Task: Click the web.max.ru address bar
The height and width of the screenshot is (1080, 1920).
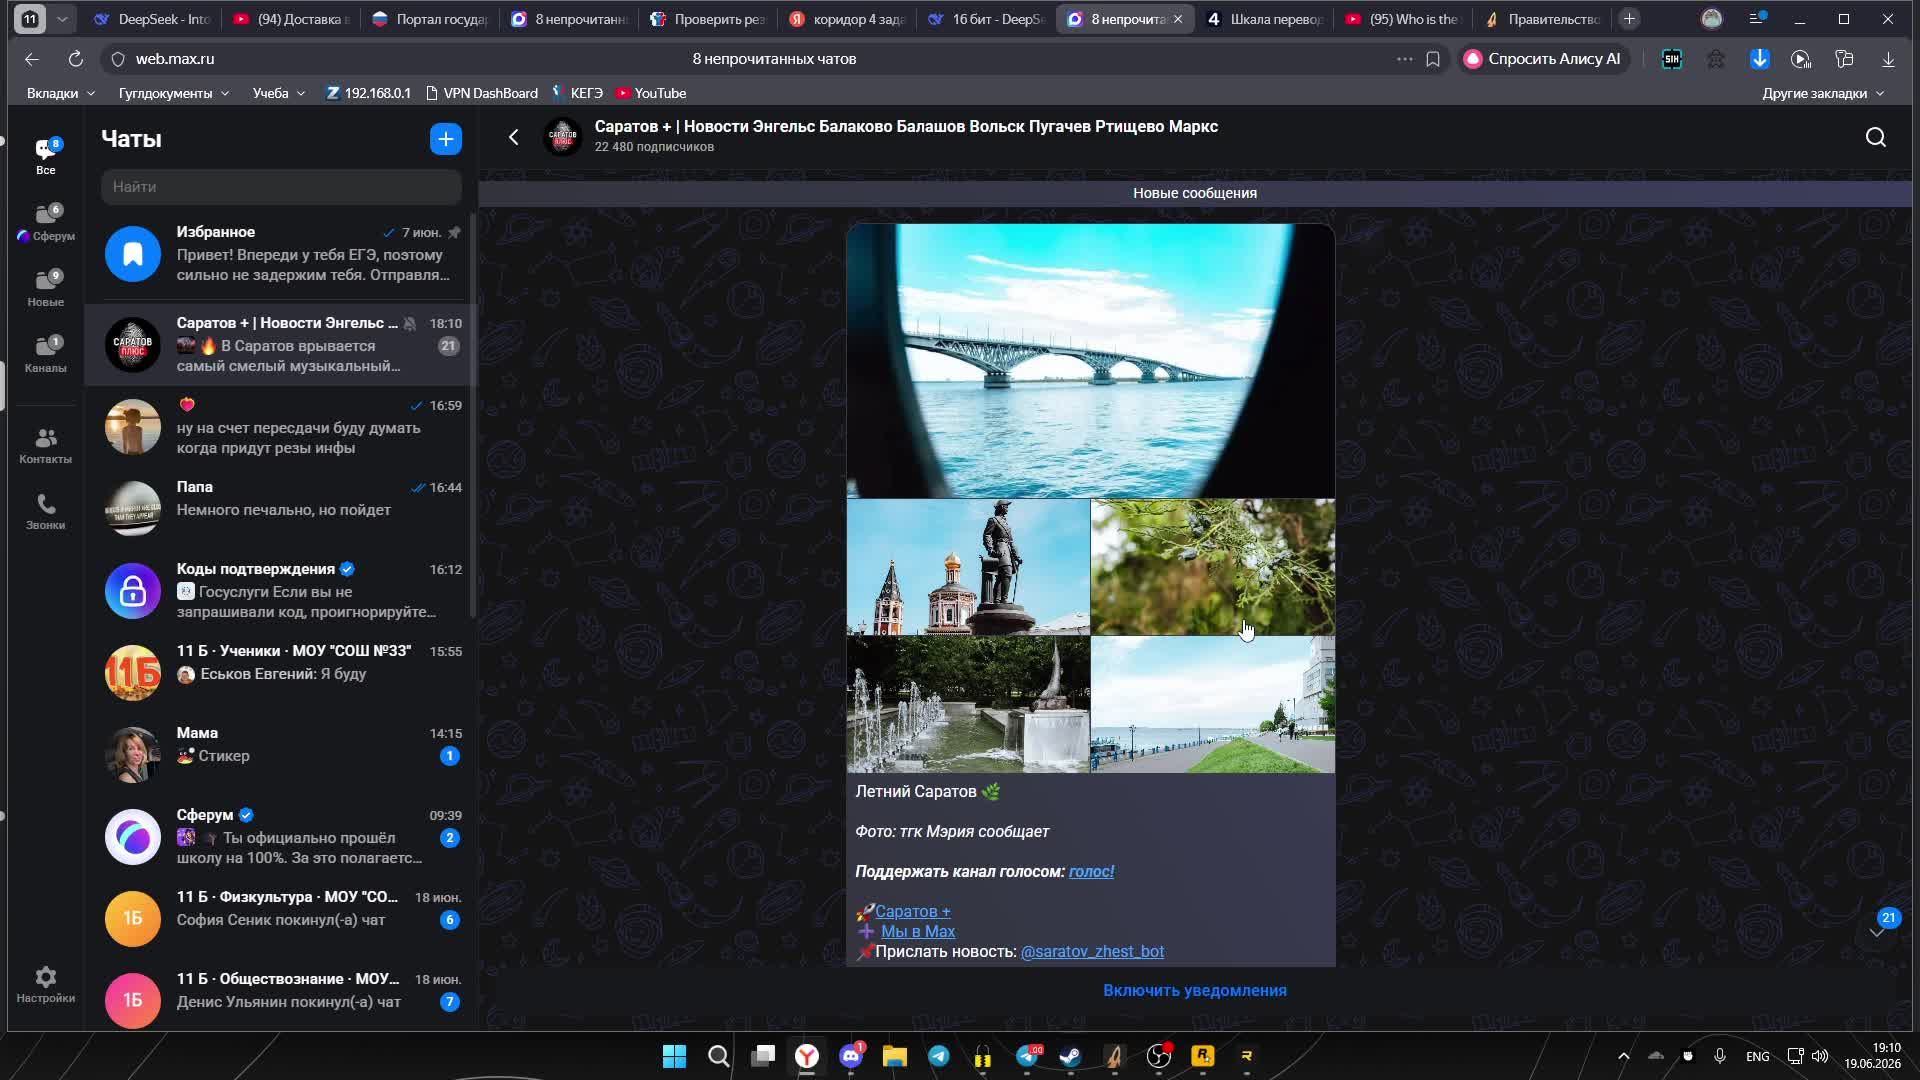Action: point(174,59)
